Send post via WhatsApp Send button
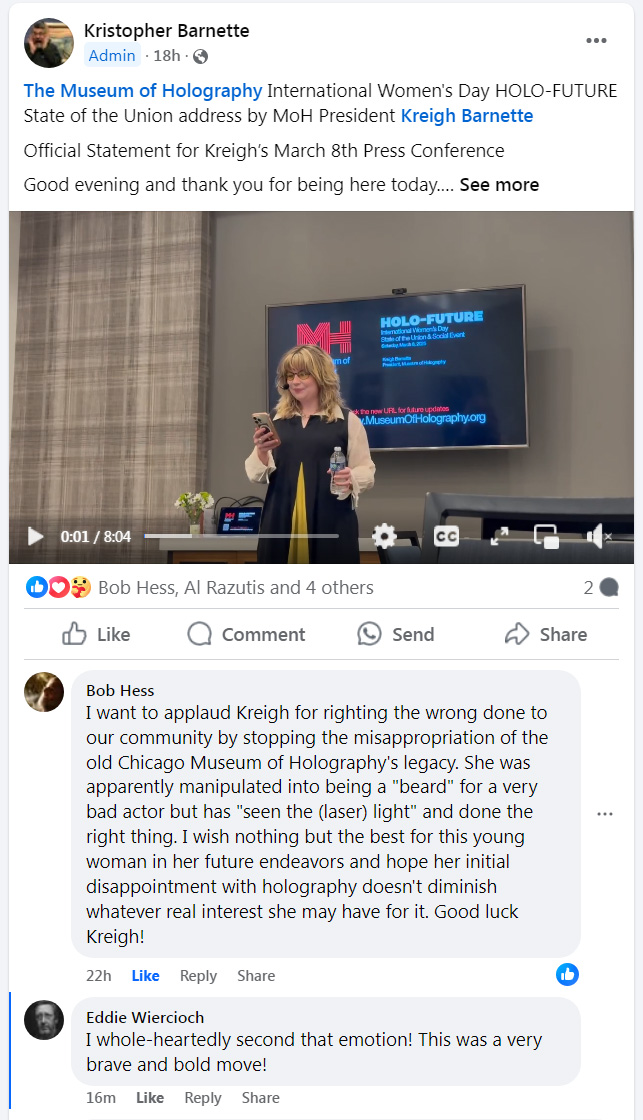The image size is (643, 1120). (x=395, y=634)
